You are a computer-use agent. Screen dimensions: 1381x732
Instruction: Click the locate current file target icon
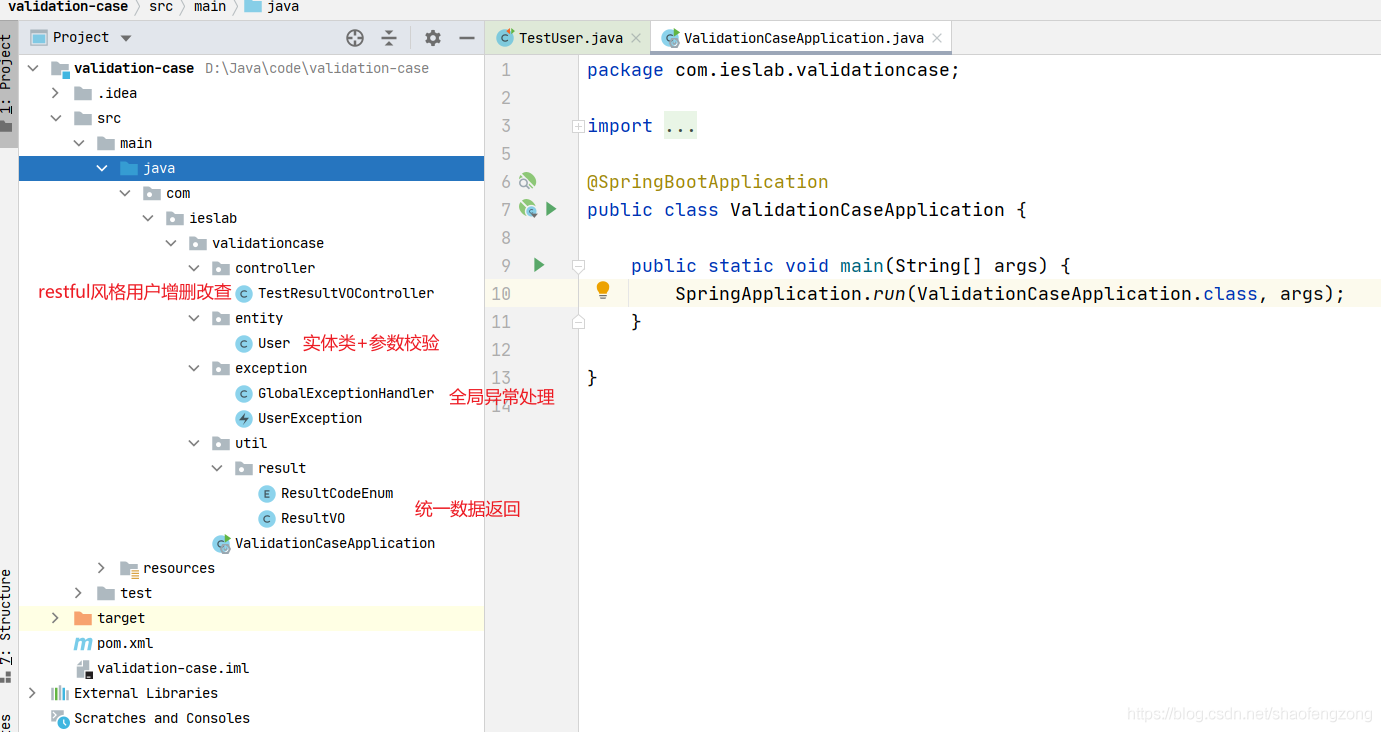(355, 38)
